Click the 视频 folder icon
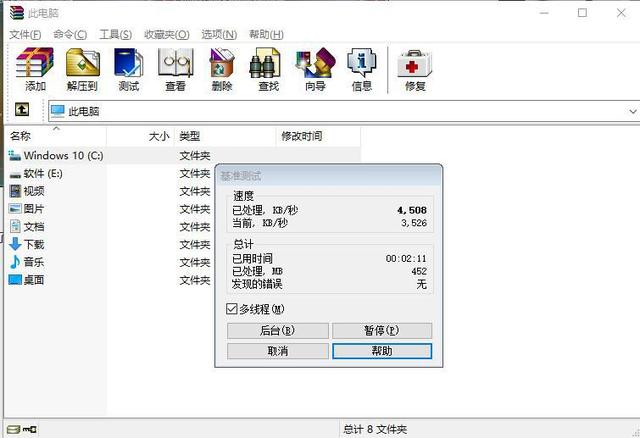Viewport: 640px width, 438px height. (15, 191)
